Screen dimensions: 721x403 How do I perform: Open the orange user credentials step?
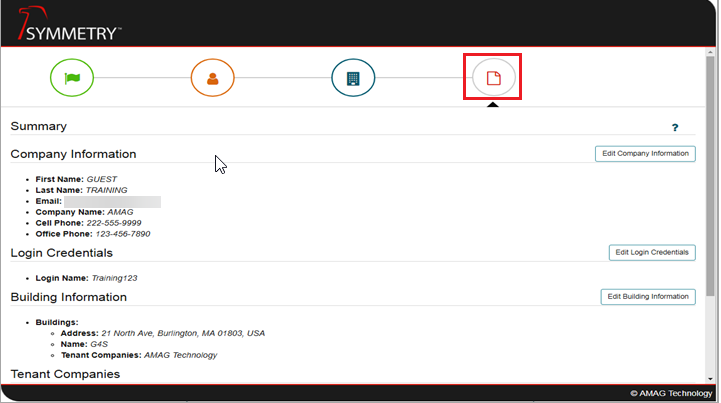212,78
